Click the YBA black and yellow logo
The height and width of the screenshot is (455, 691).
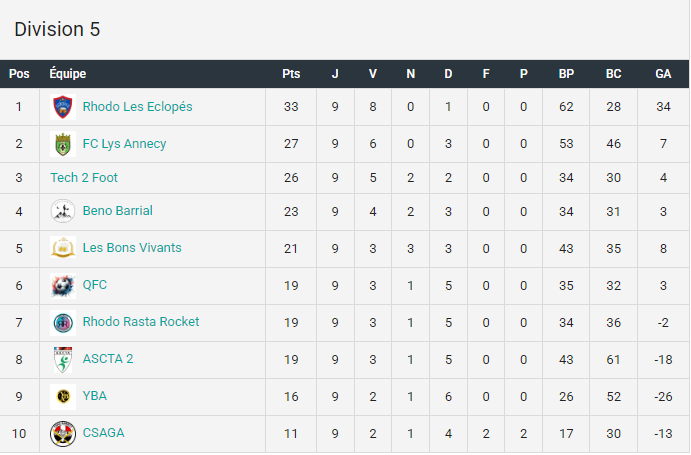[x=63, y=396]
